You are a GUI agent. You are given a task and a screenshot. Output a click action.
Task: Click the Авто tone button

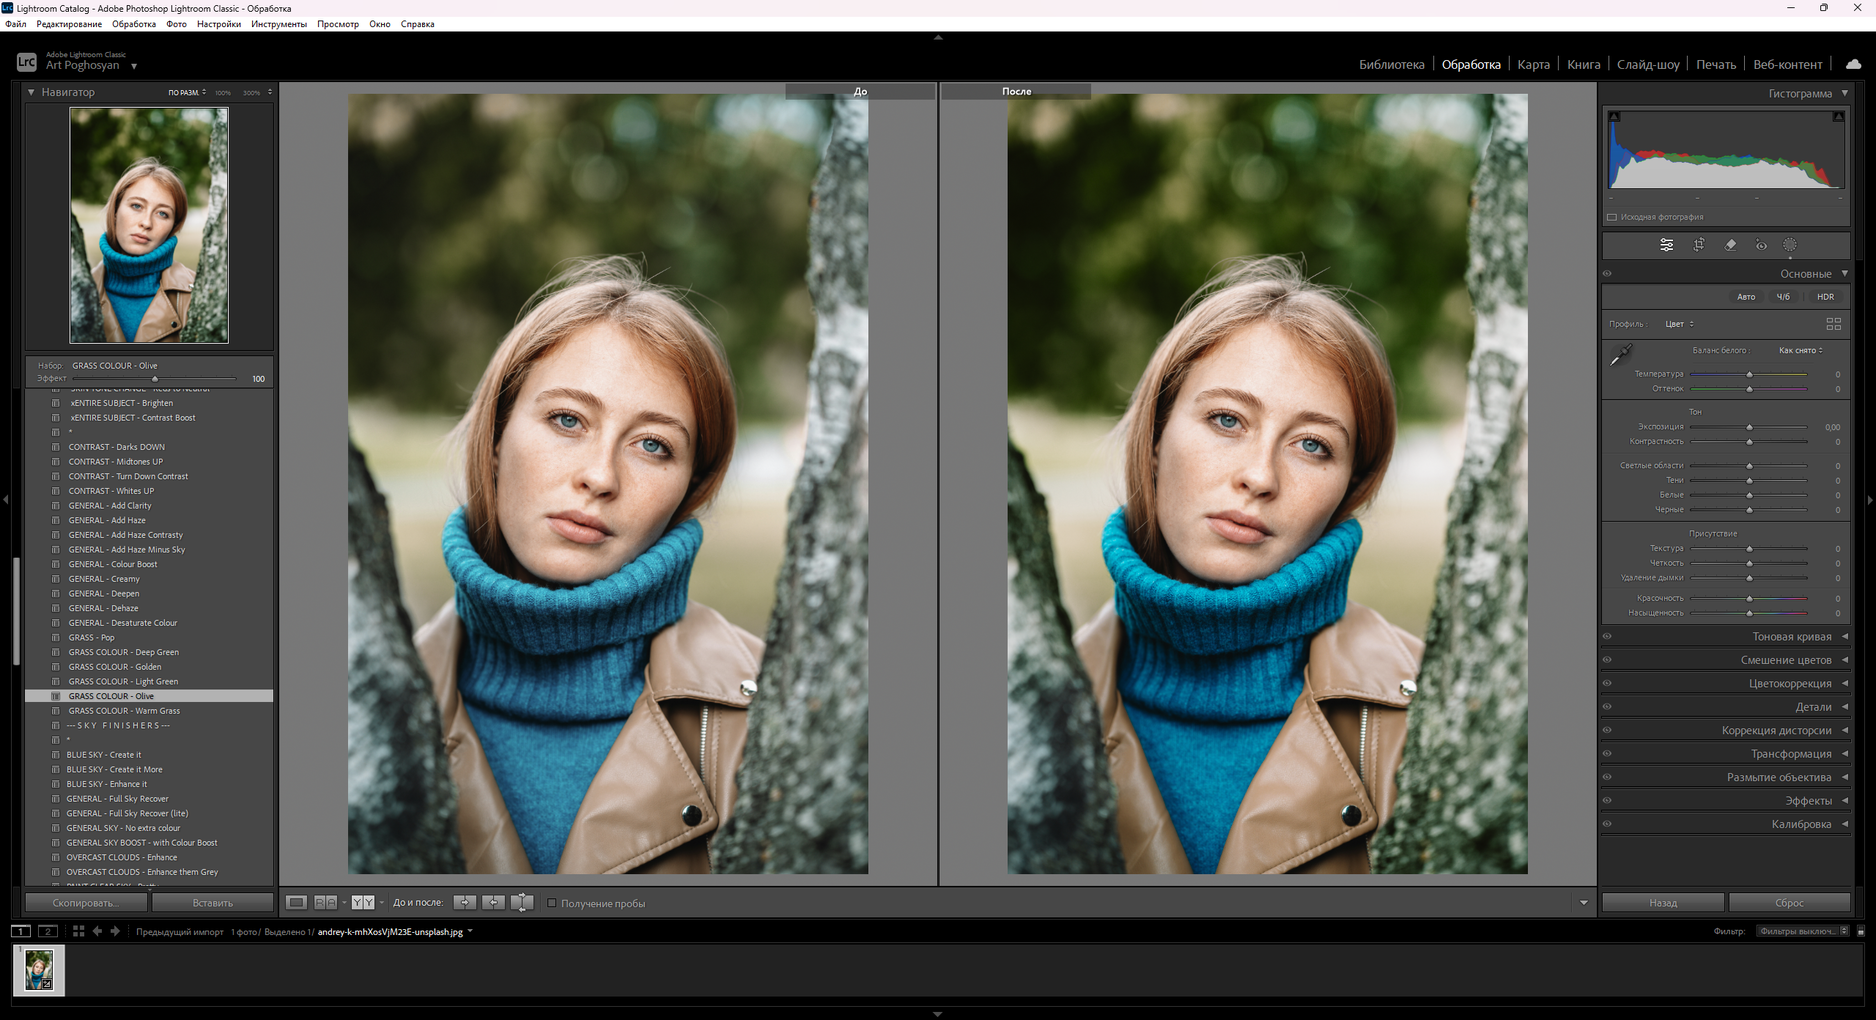(x=1745, y=297)
